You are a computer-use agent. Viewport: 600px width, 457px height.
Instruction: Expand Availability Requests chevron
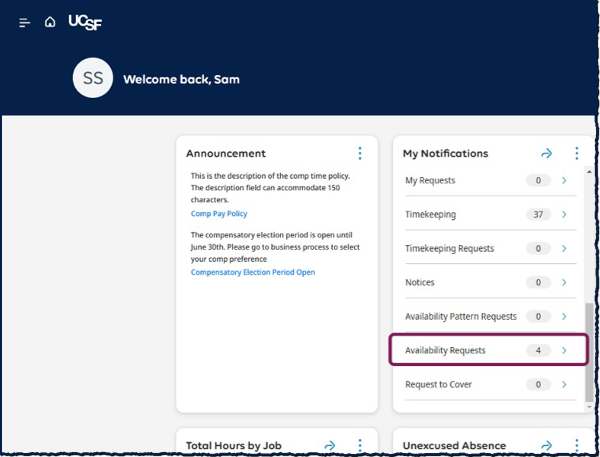tap(564, 350)
